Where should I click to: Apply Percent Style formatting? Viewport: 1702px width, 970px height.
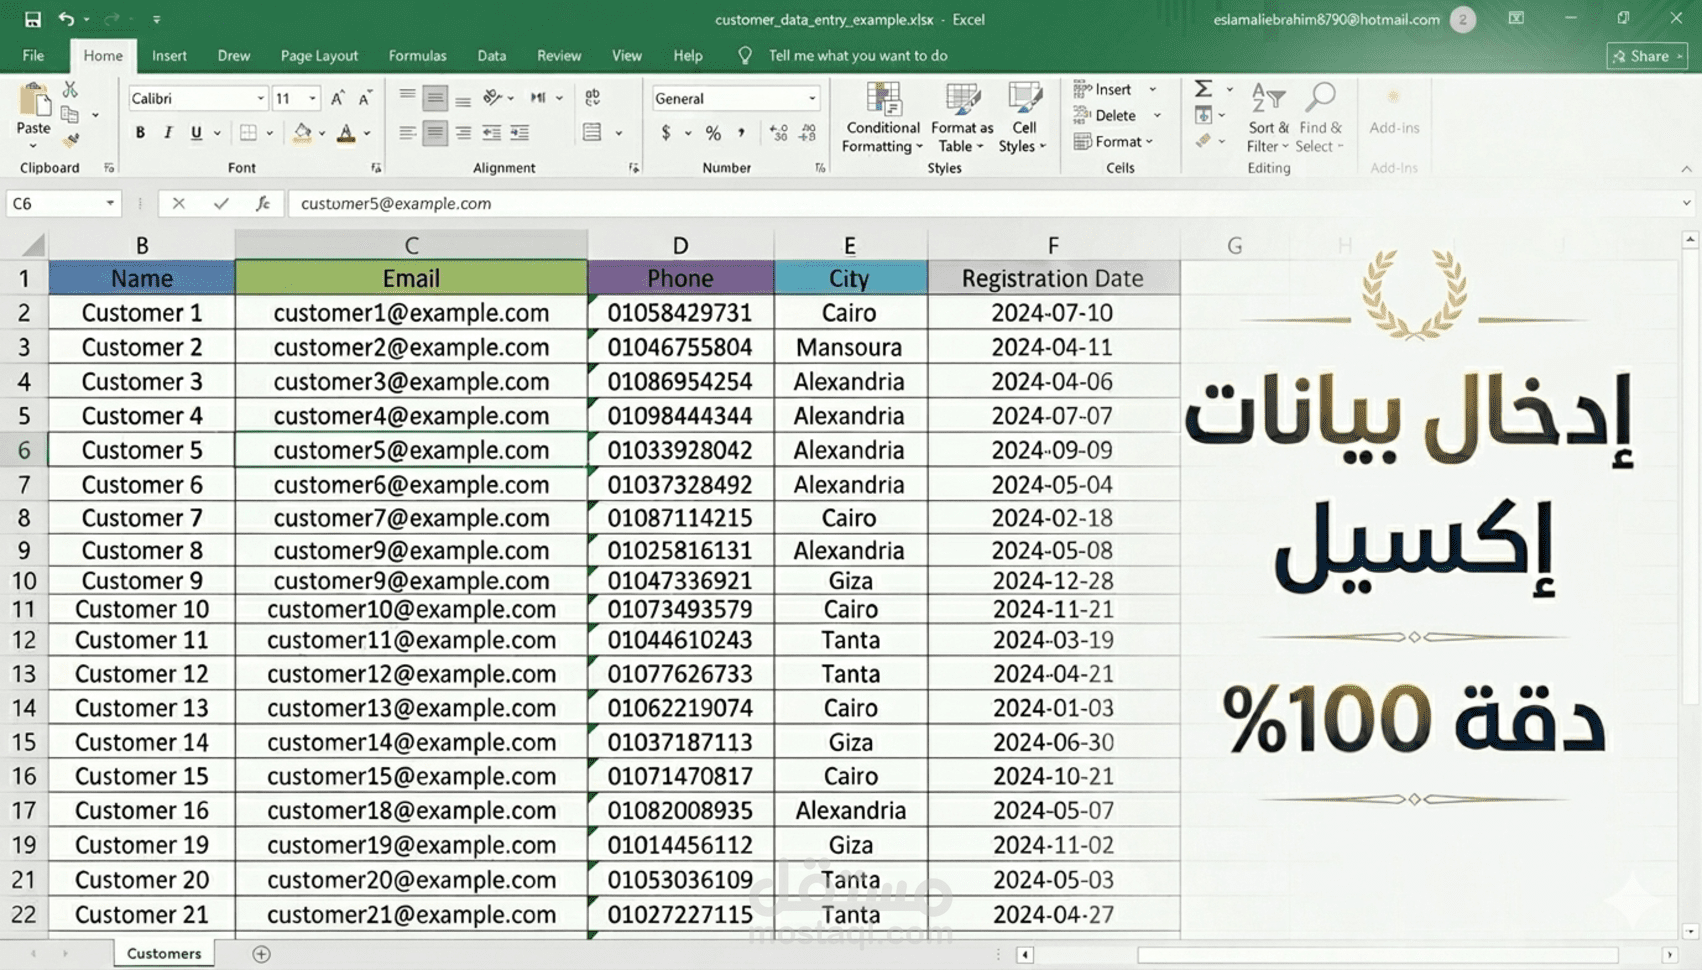[713, 131]
